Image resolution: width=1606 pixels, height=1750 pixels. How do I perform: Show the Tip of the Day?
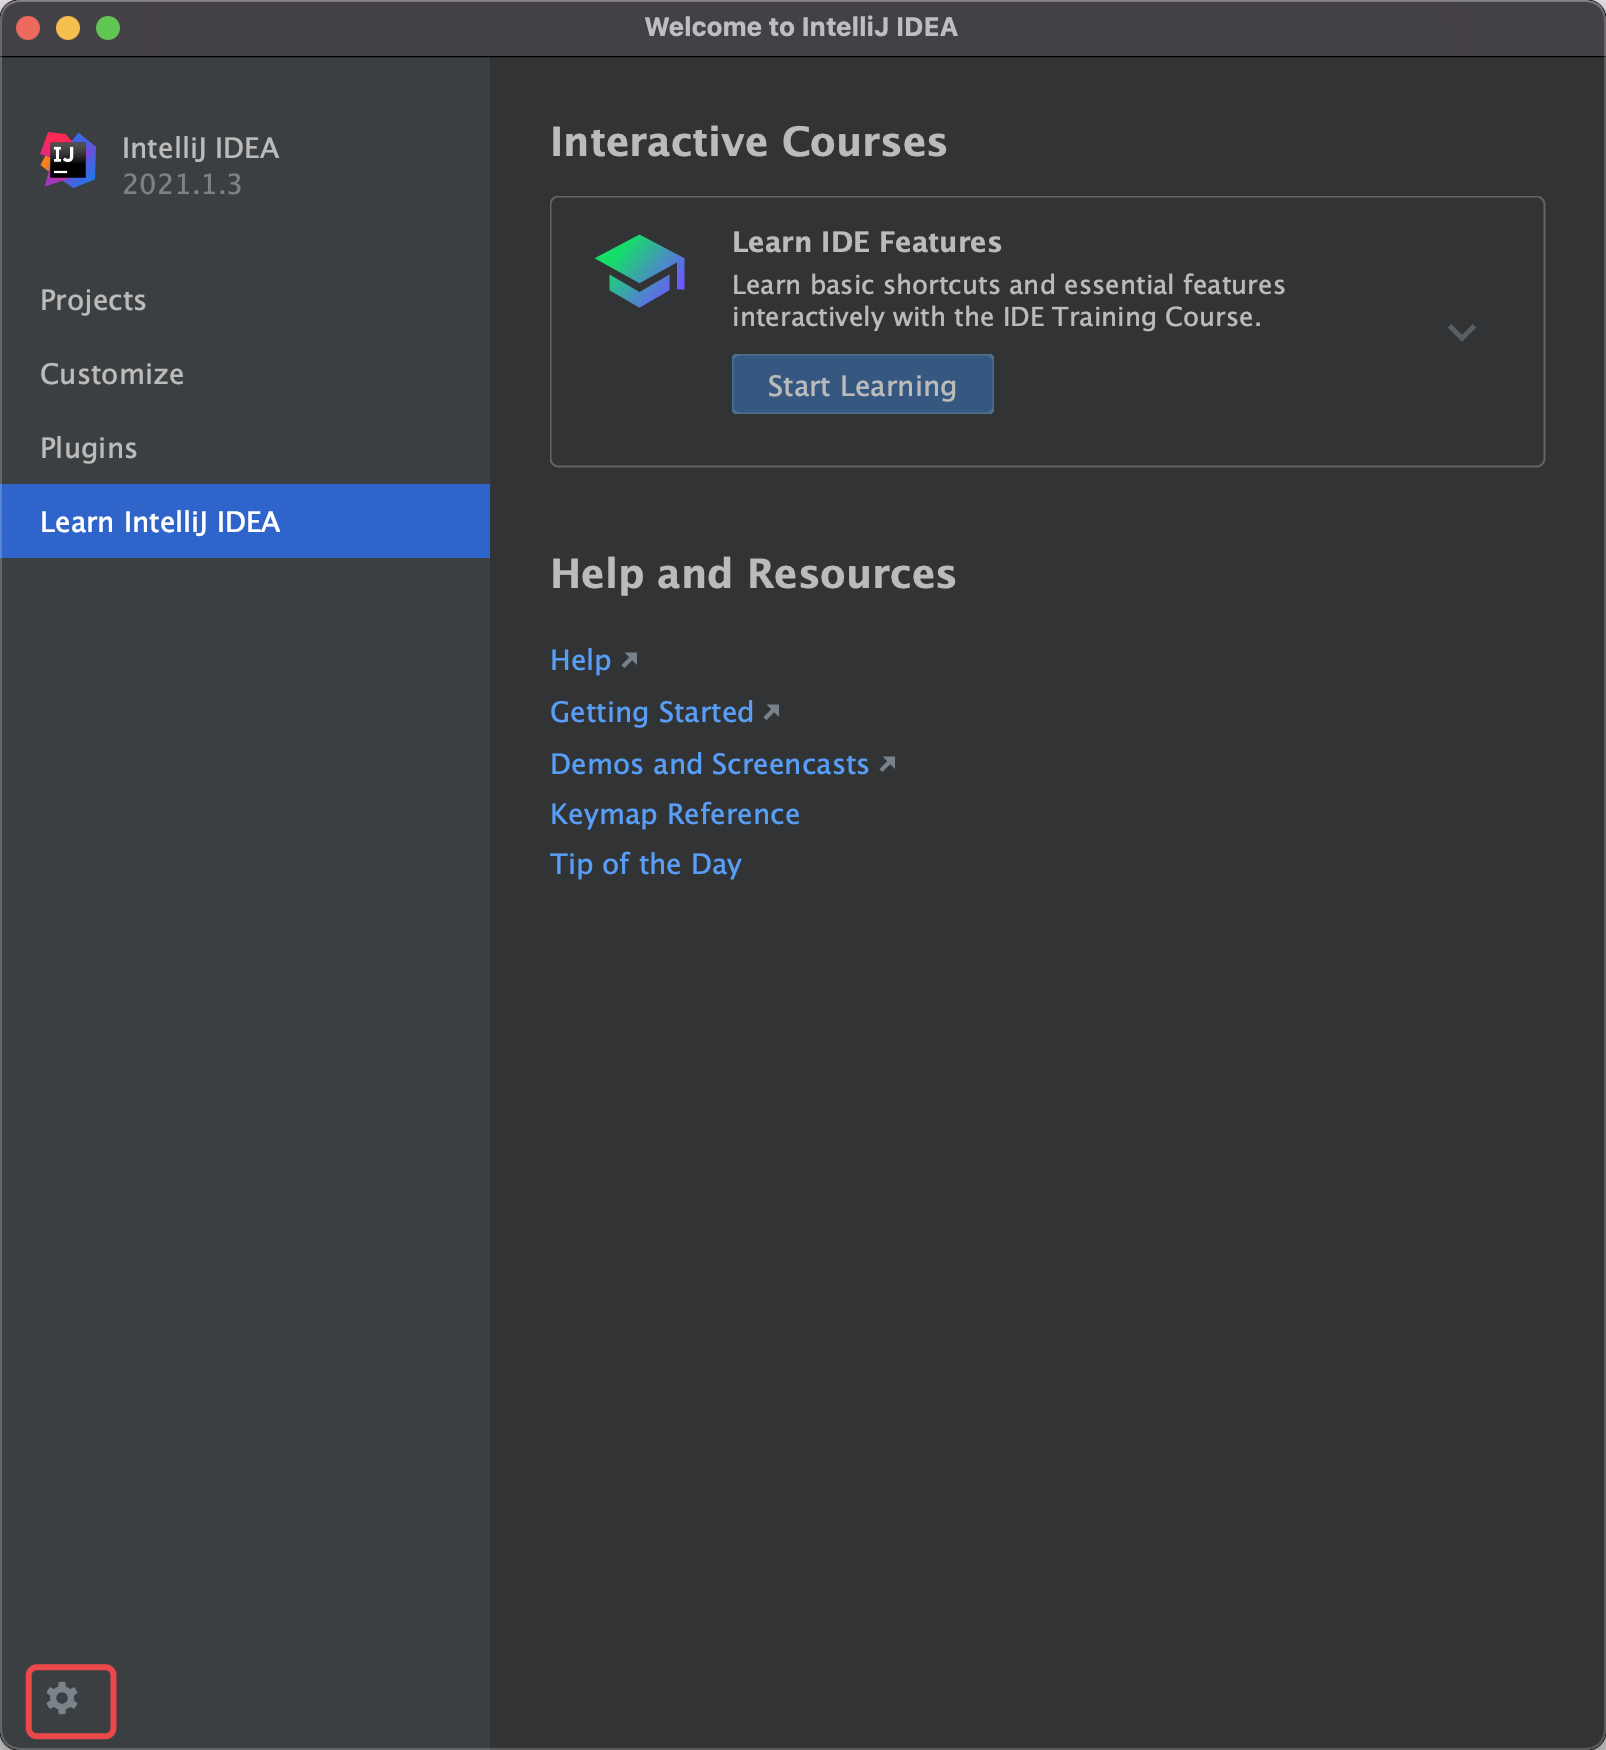646,864
